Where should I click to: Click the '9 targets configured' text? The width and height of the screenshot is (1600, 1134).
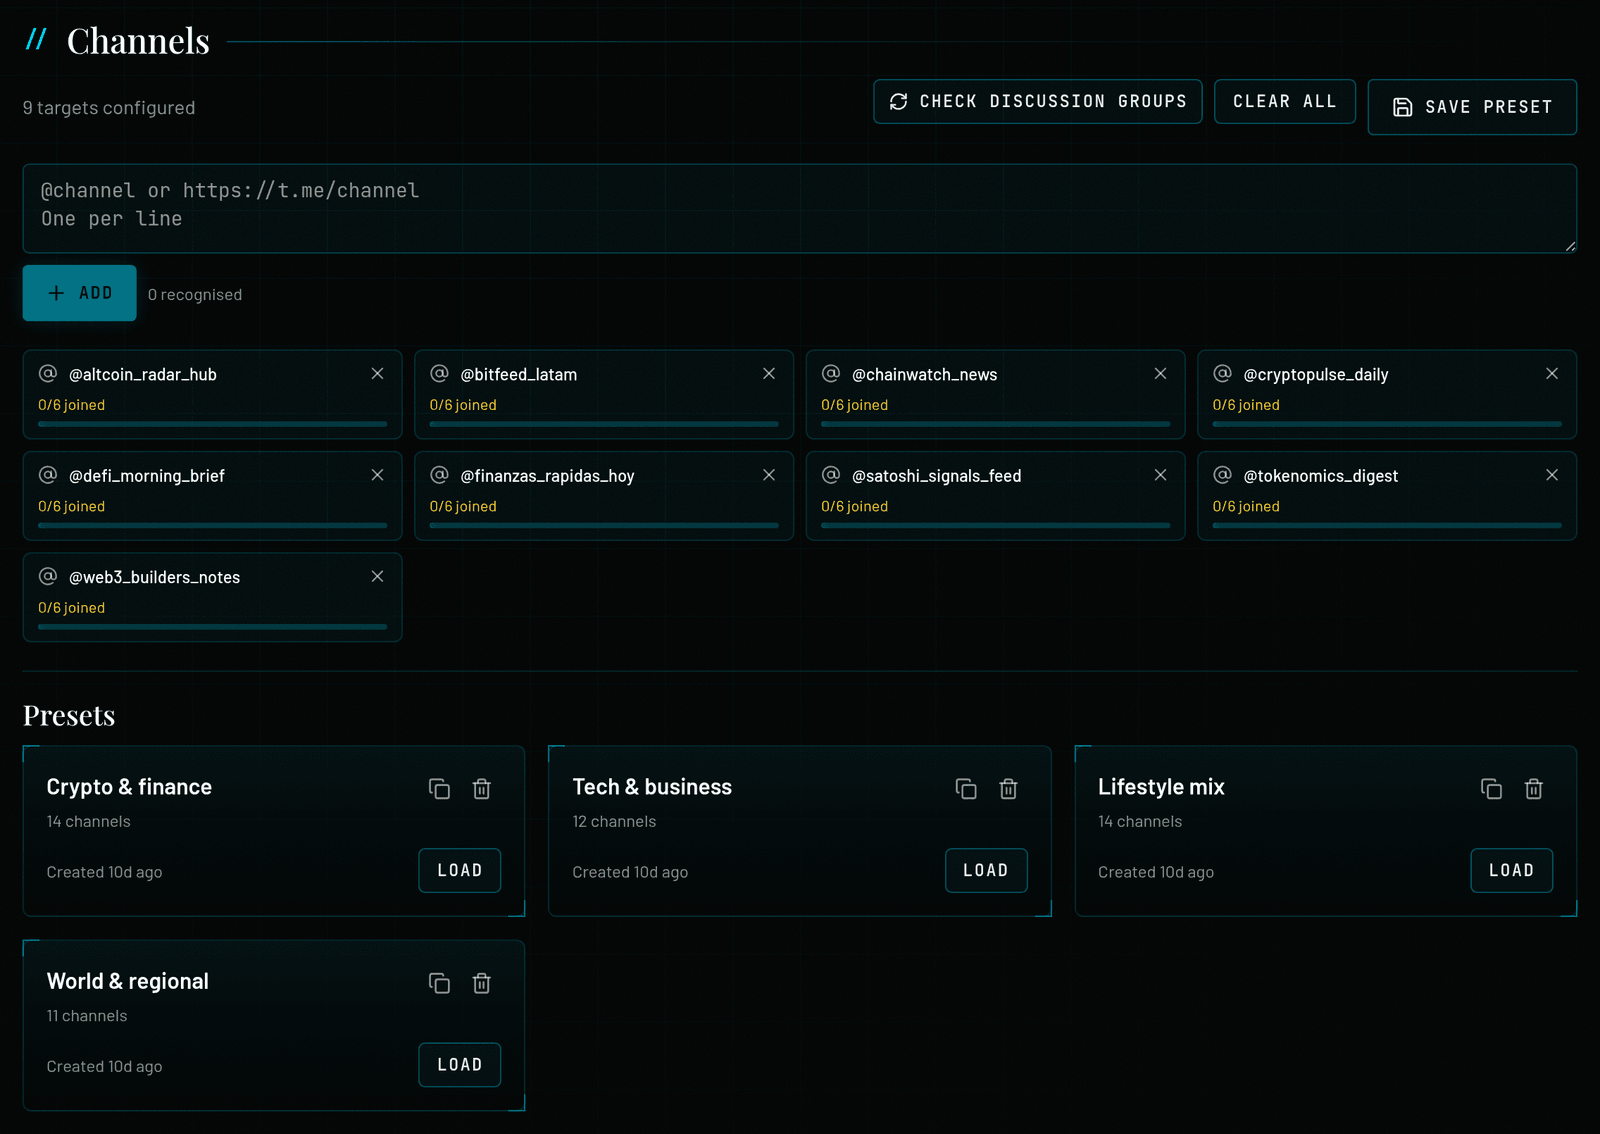pos(109,108)
